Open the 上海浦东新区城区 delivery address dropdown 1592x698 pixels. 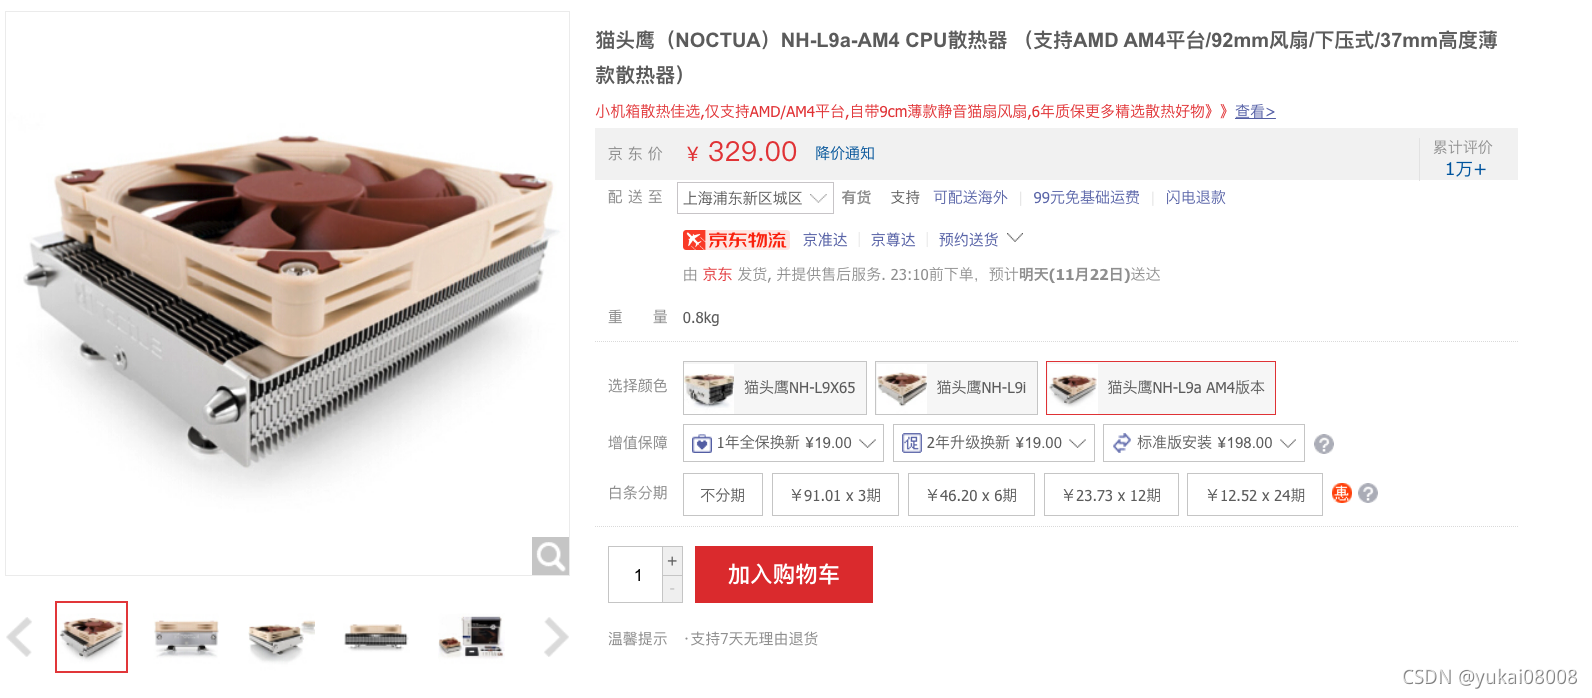[x=755, y=198]
